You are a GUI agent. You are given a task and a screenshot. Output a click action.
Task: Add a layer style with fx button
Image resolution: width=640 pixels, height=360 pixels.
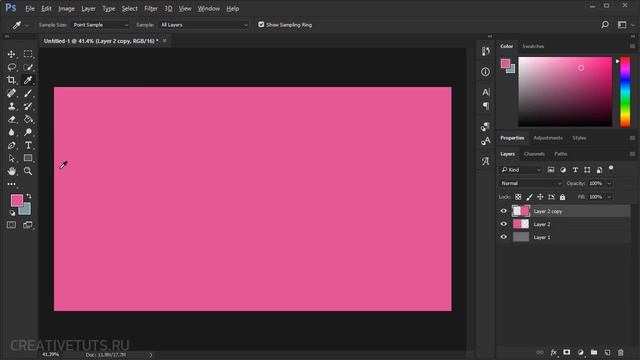tap(553, 352)
